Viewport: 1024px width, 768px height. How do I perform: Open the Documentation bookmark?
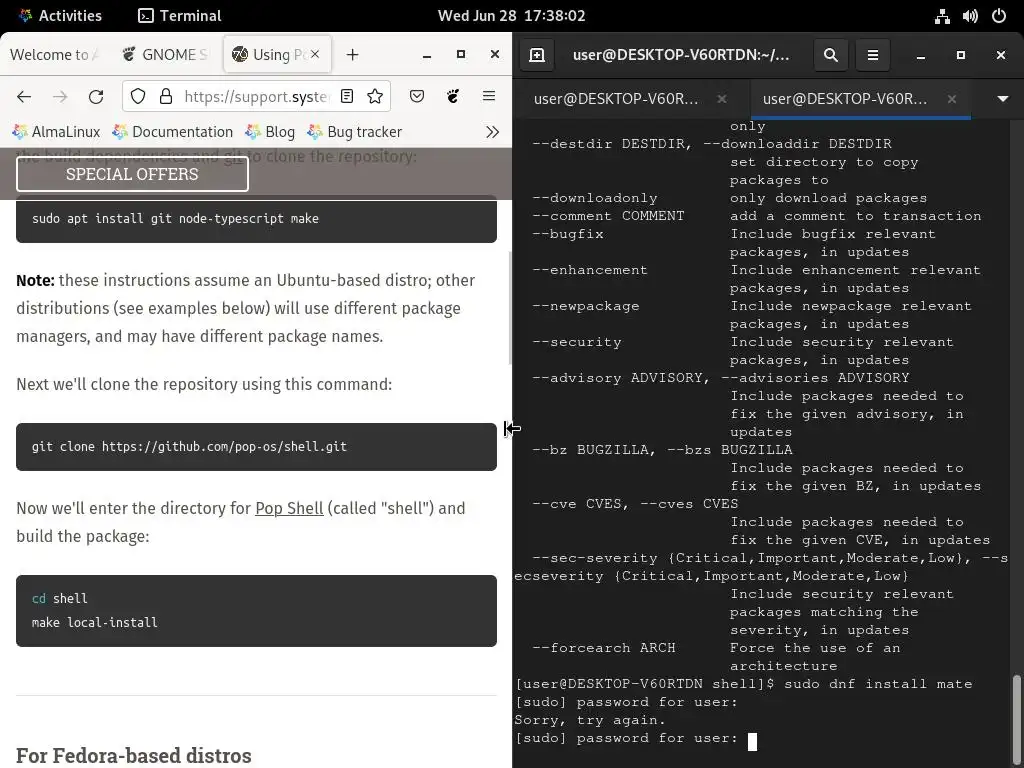(x=172, y=132)
